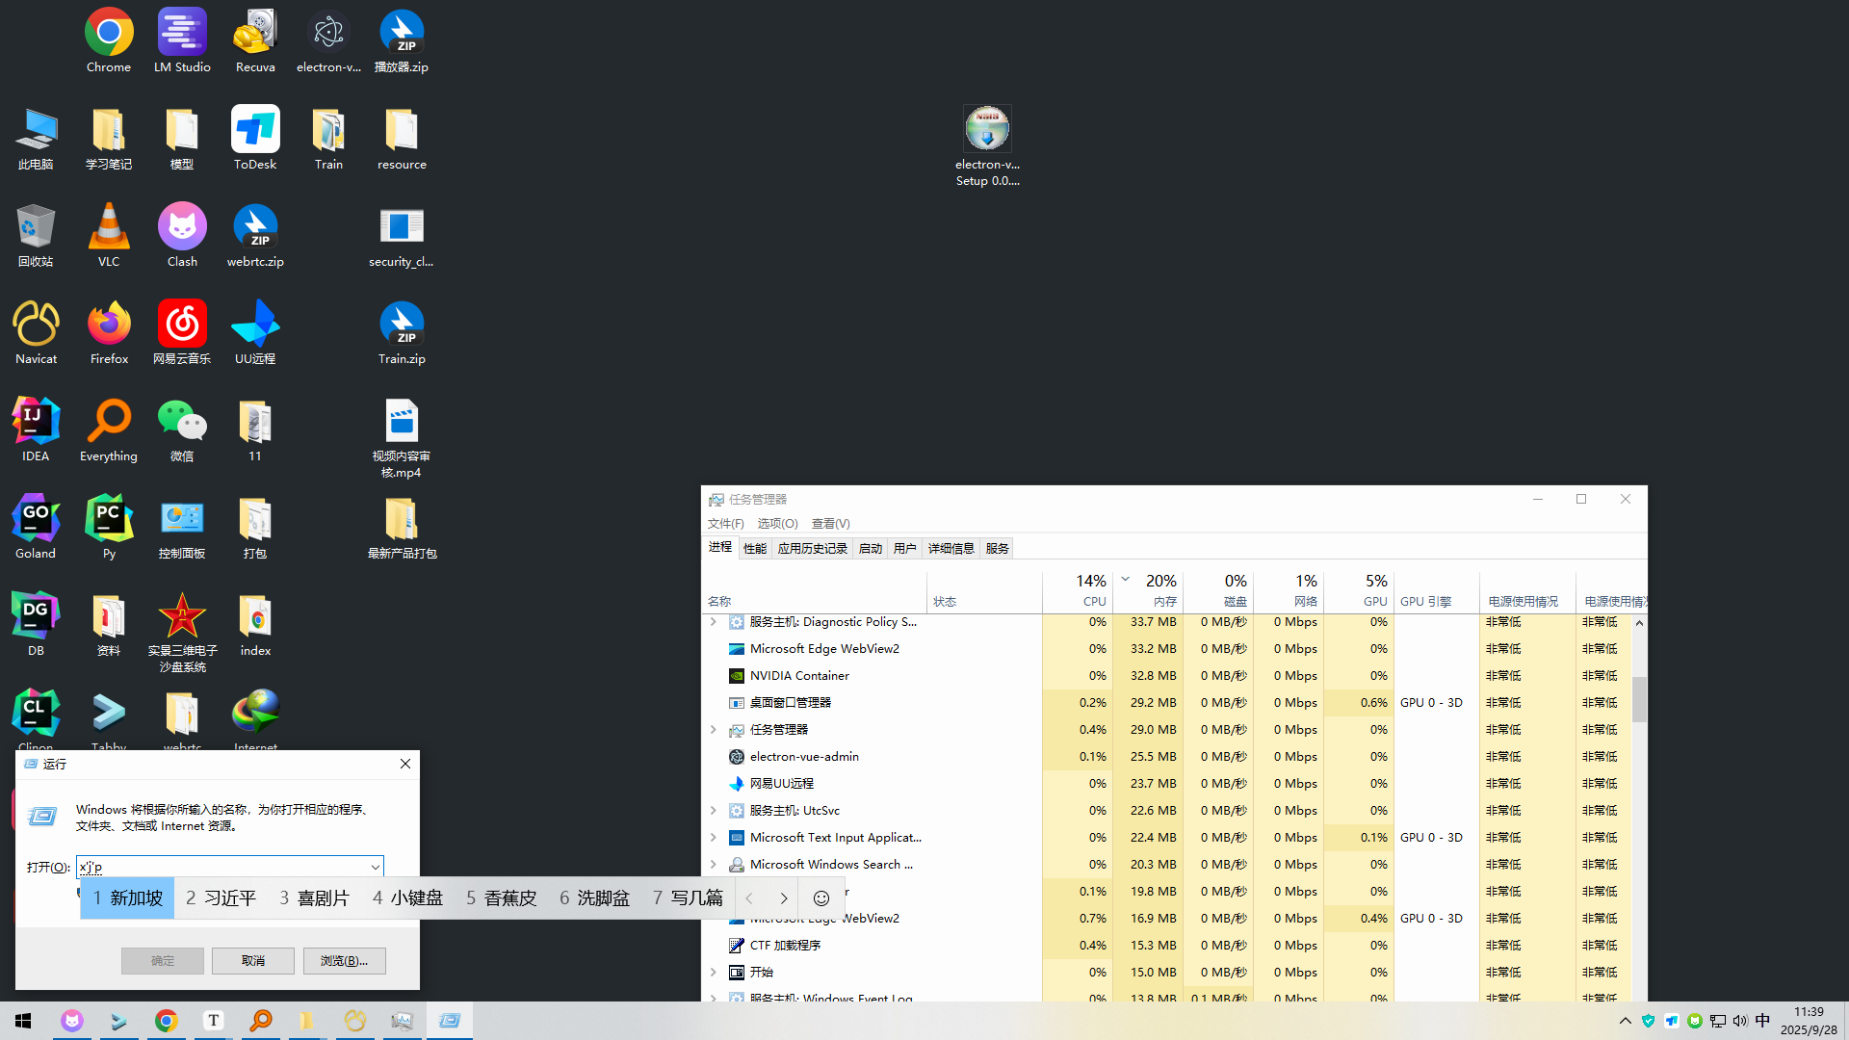
Task: Click the 取消 button in Run dialog
Action: (x=253, y=961)
